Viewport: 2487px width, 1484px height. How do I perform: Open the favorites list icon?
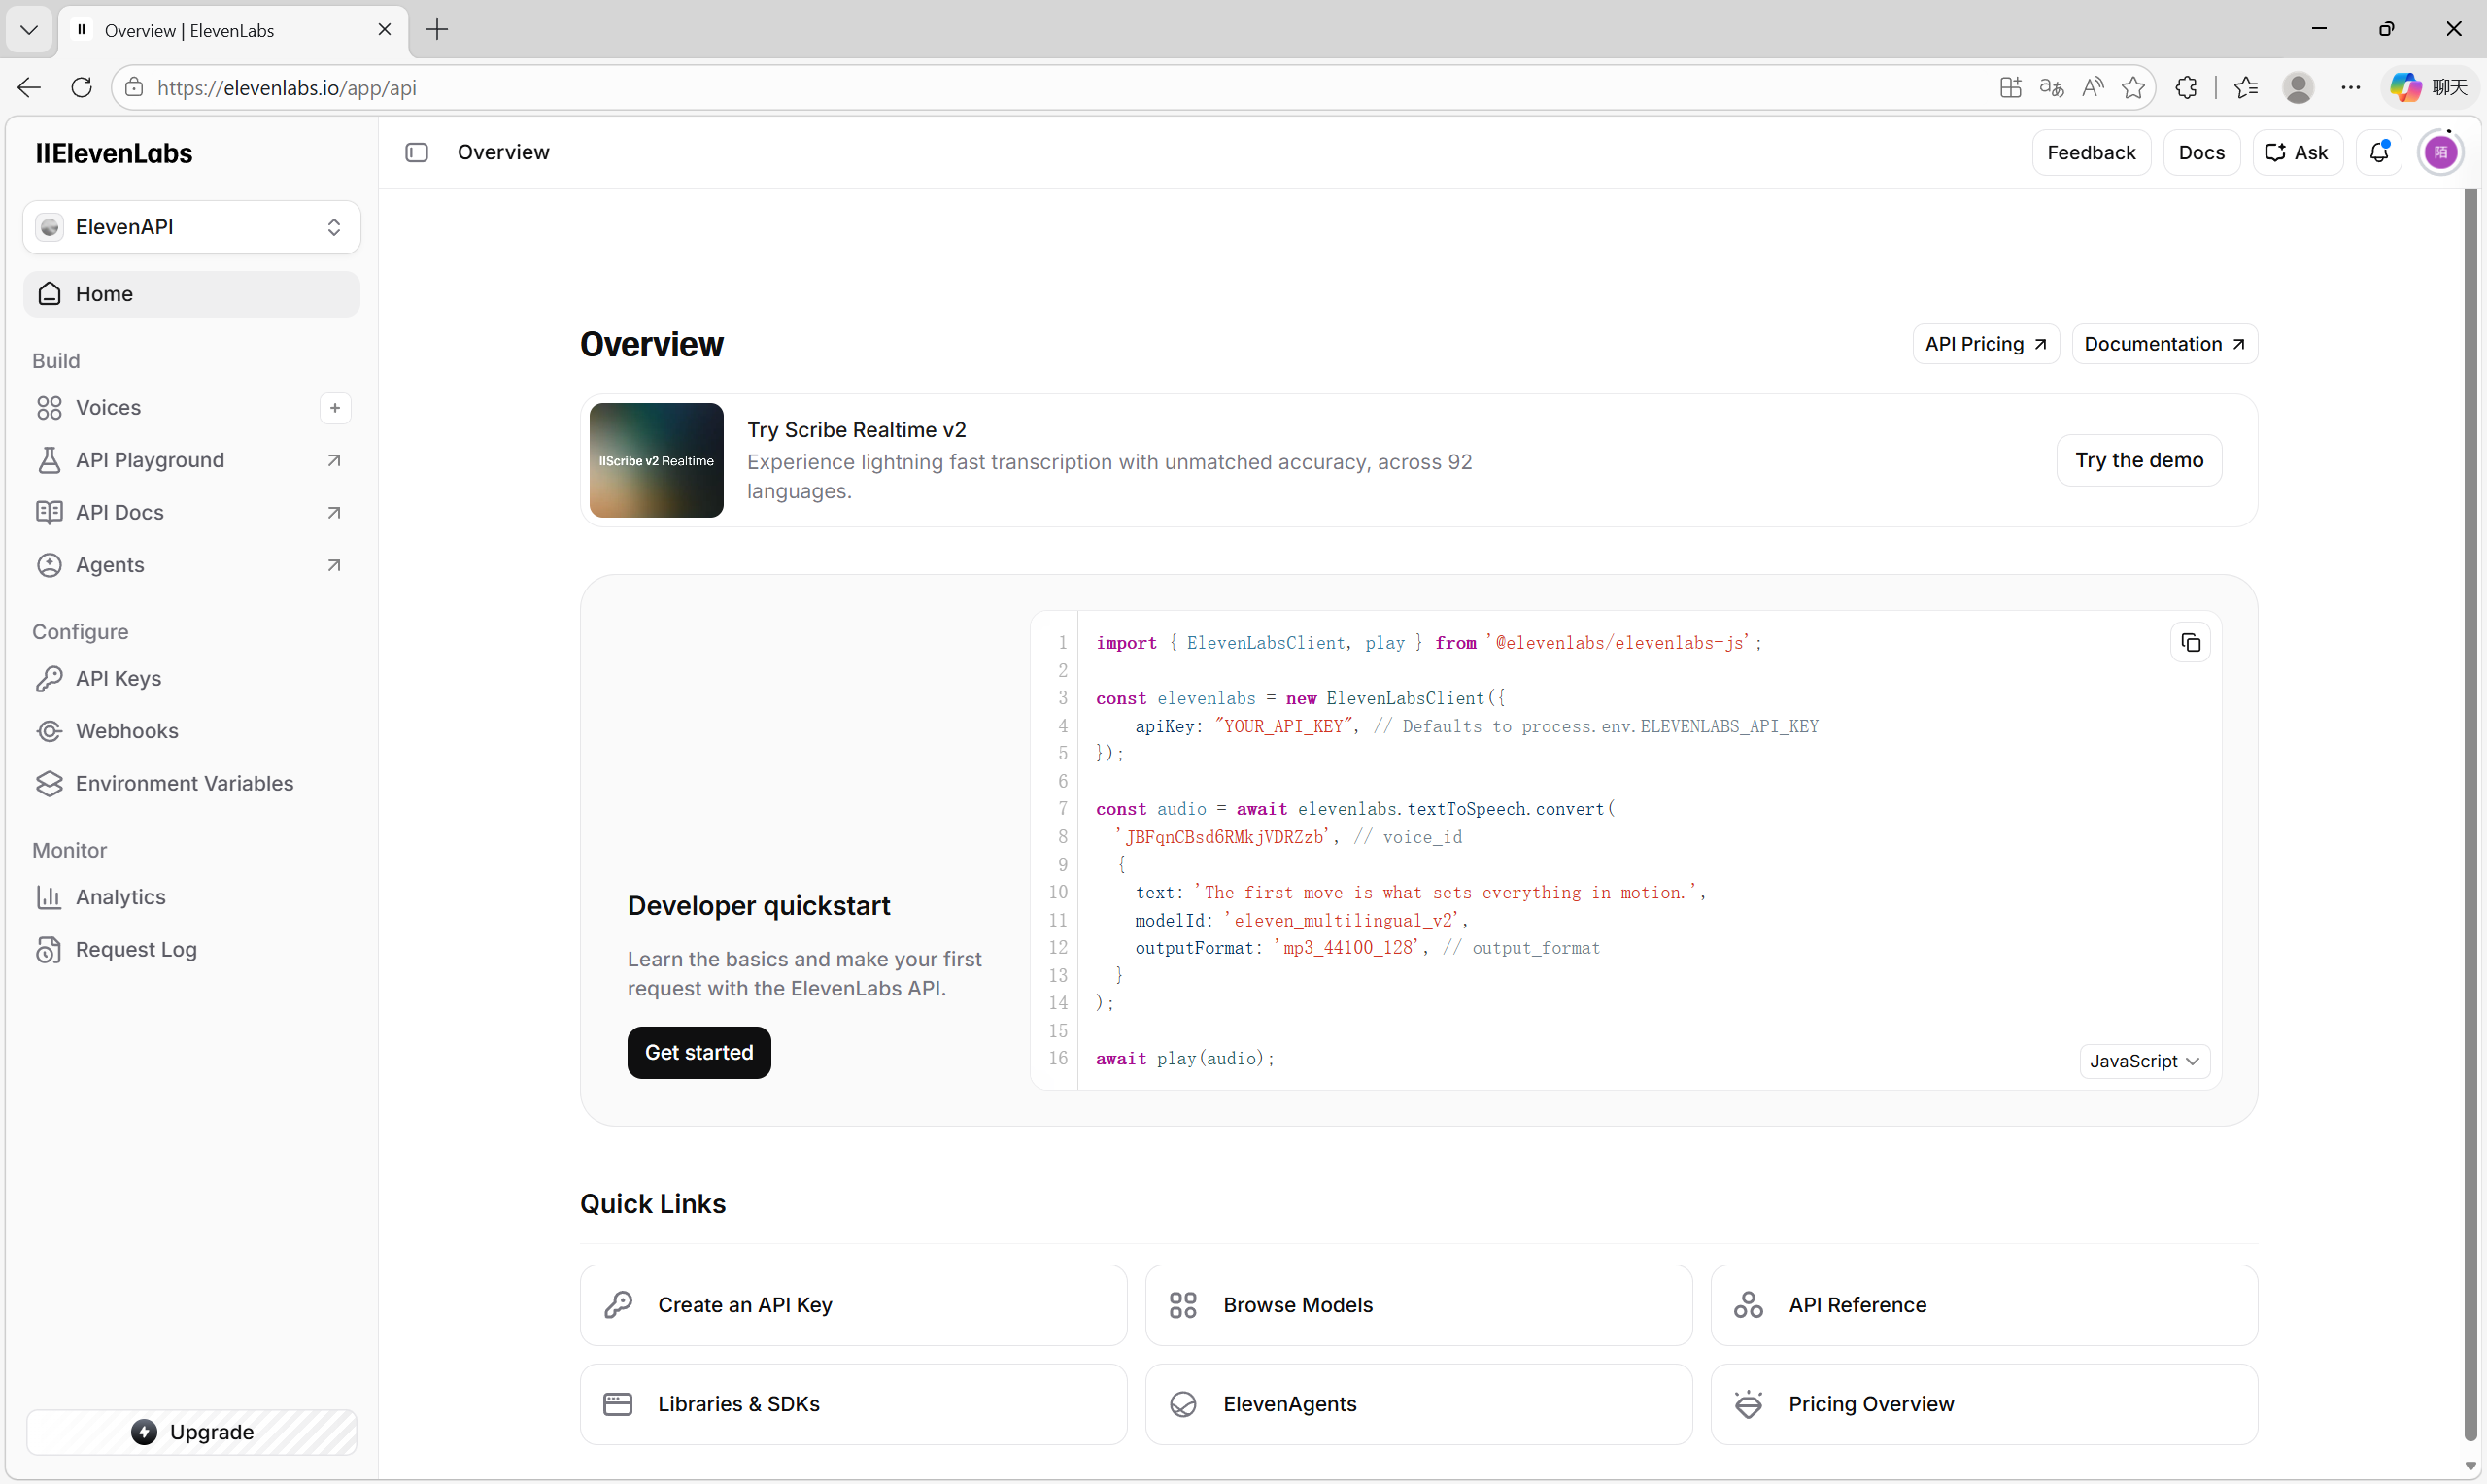click(2246, 87)
